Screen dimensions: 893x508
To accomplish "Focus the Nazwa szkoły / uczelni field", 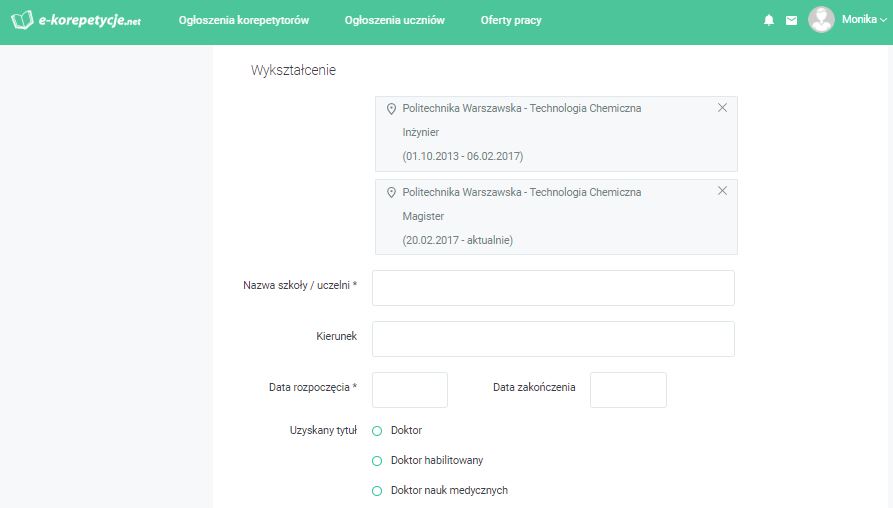I will click(x=553, y=287).
